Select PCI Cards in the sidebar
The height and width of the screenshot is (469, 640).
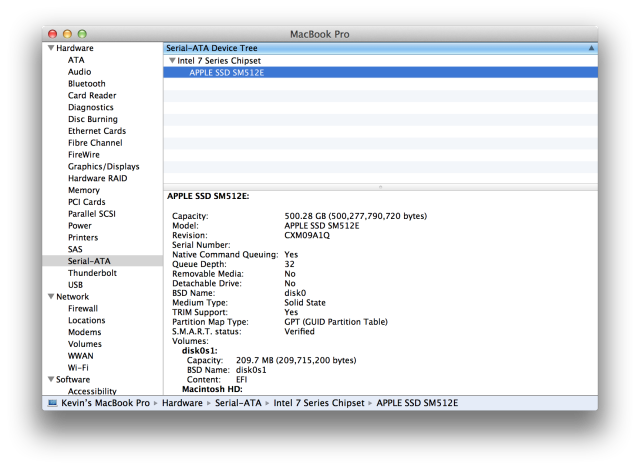87,202
